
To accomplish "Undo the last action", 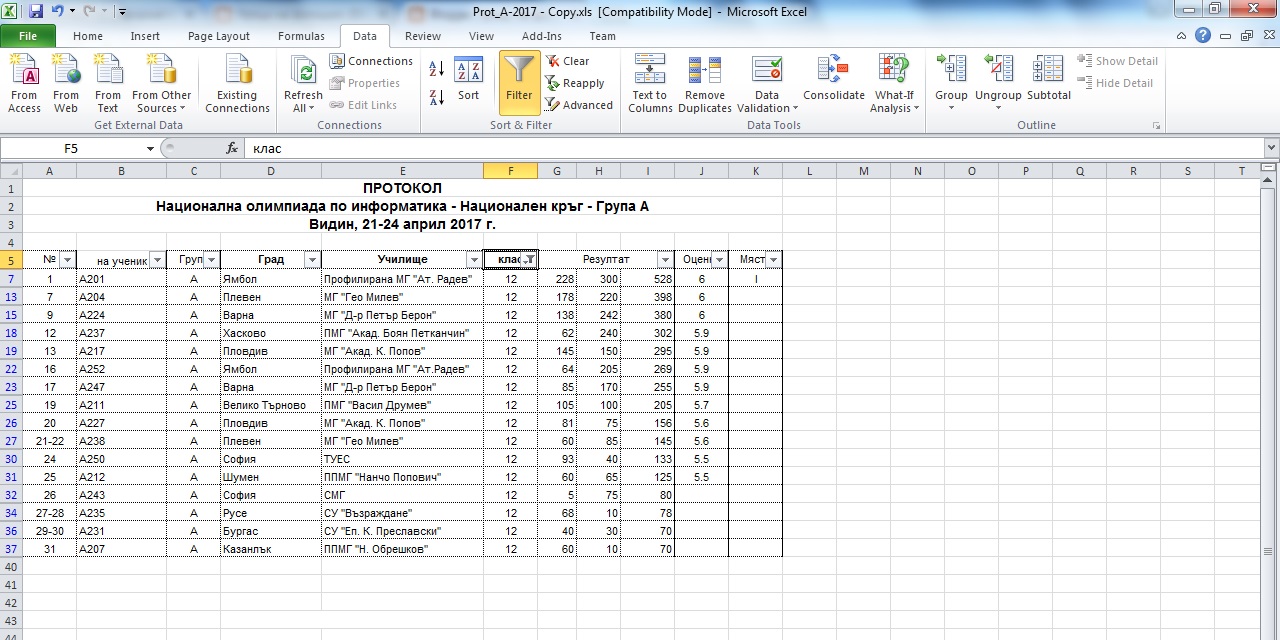I will pos(57,12).
